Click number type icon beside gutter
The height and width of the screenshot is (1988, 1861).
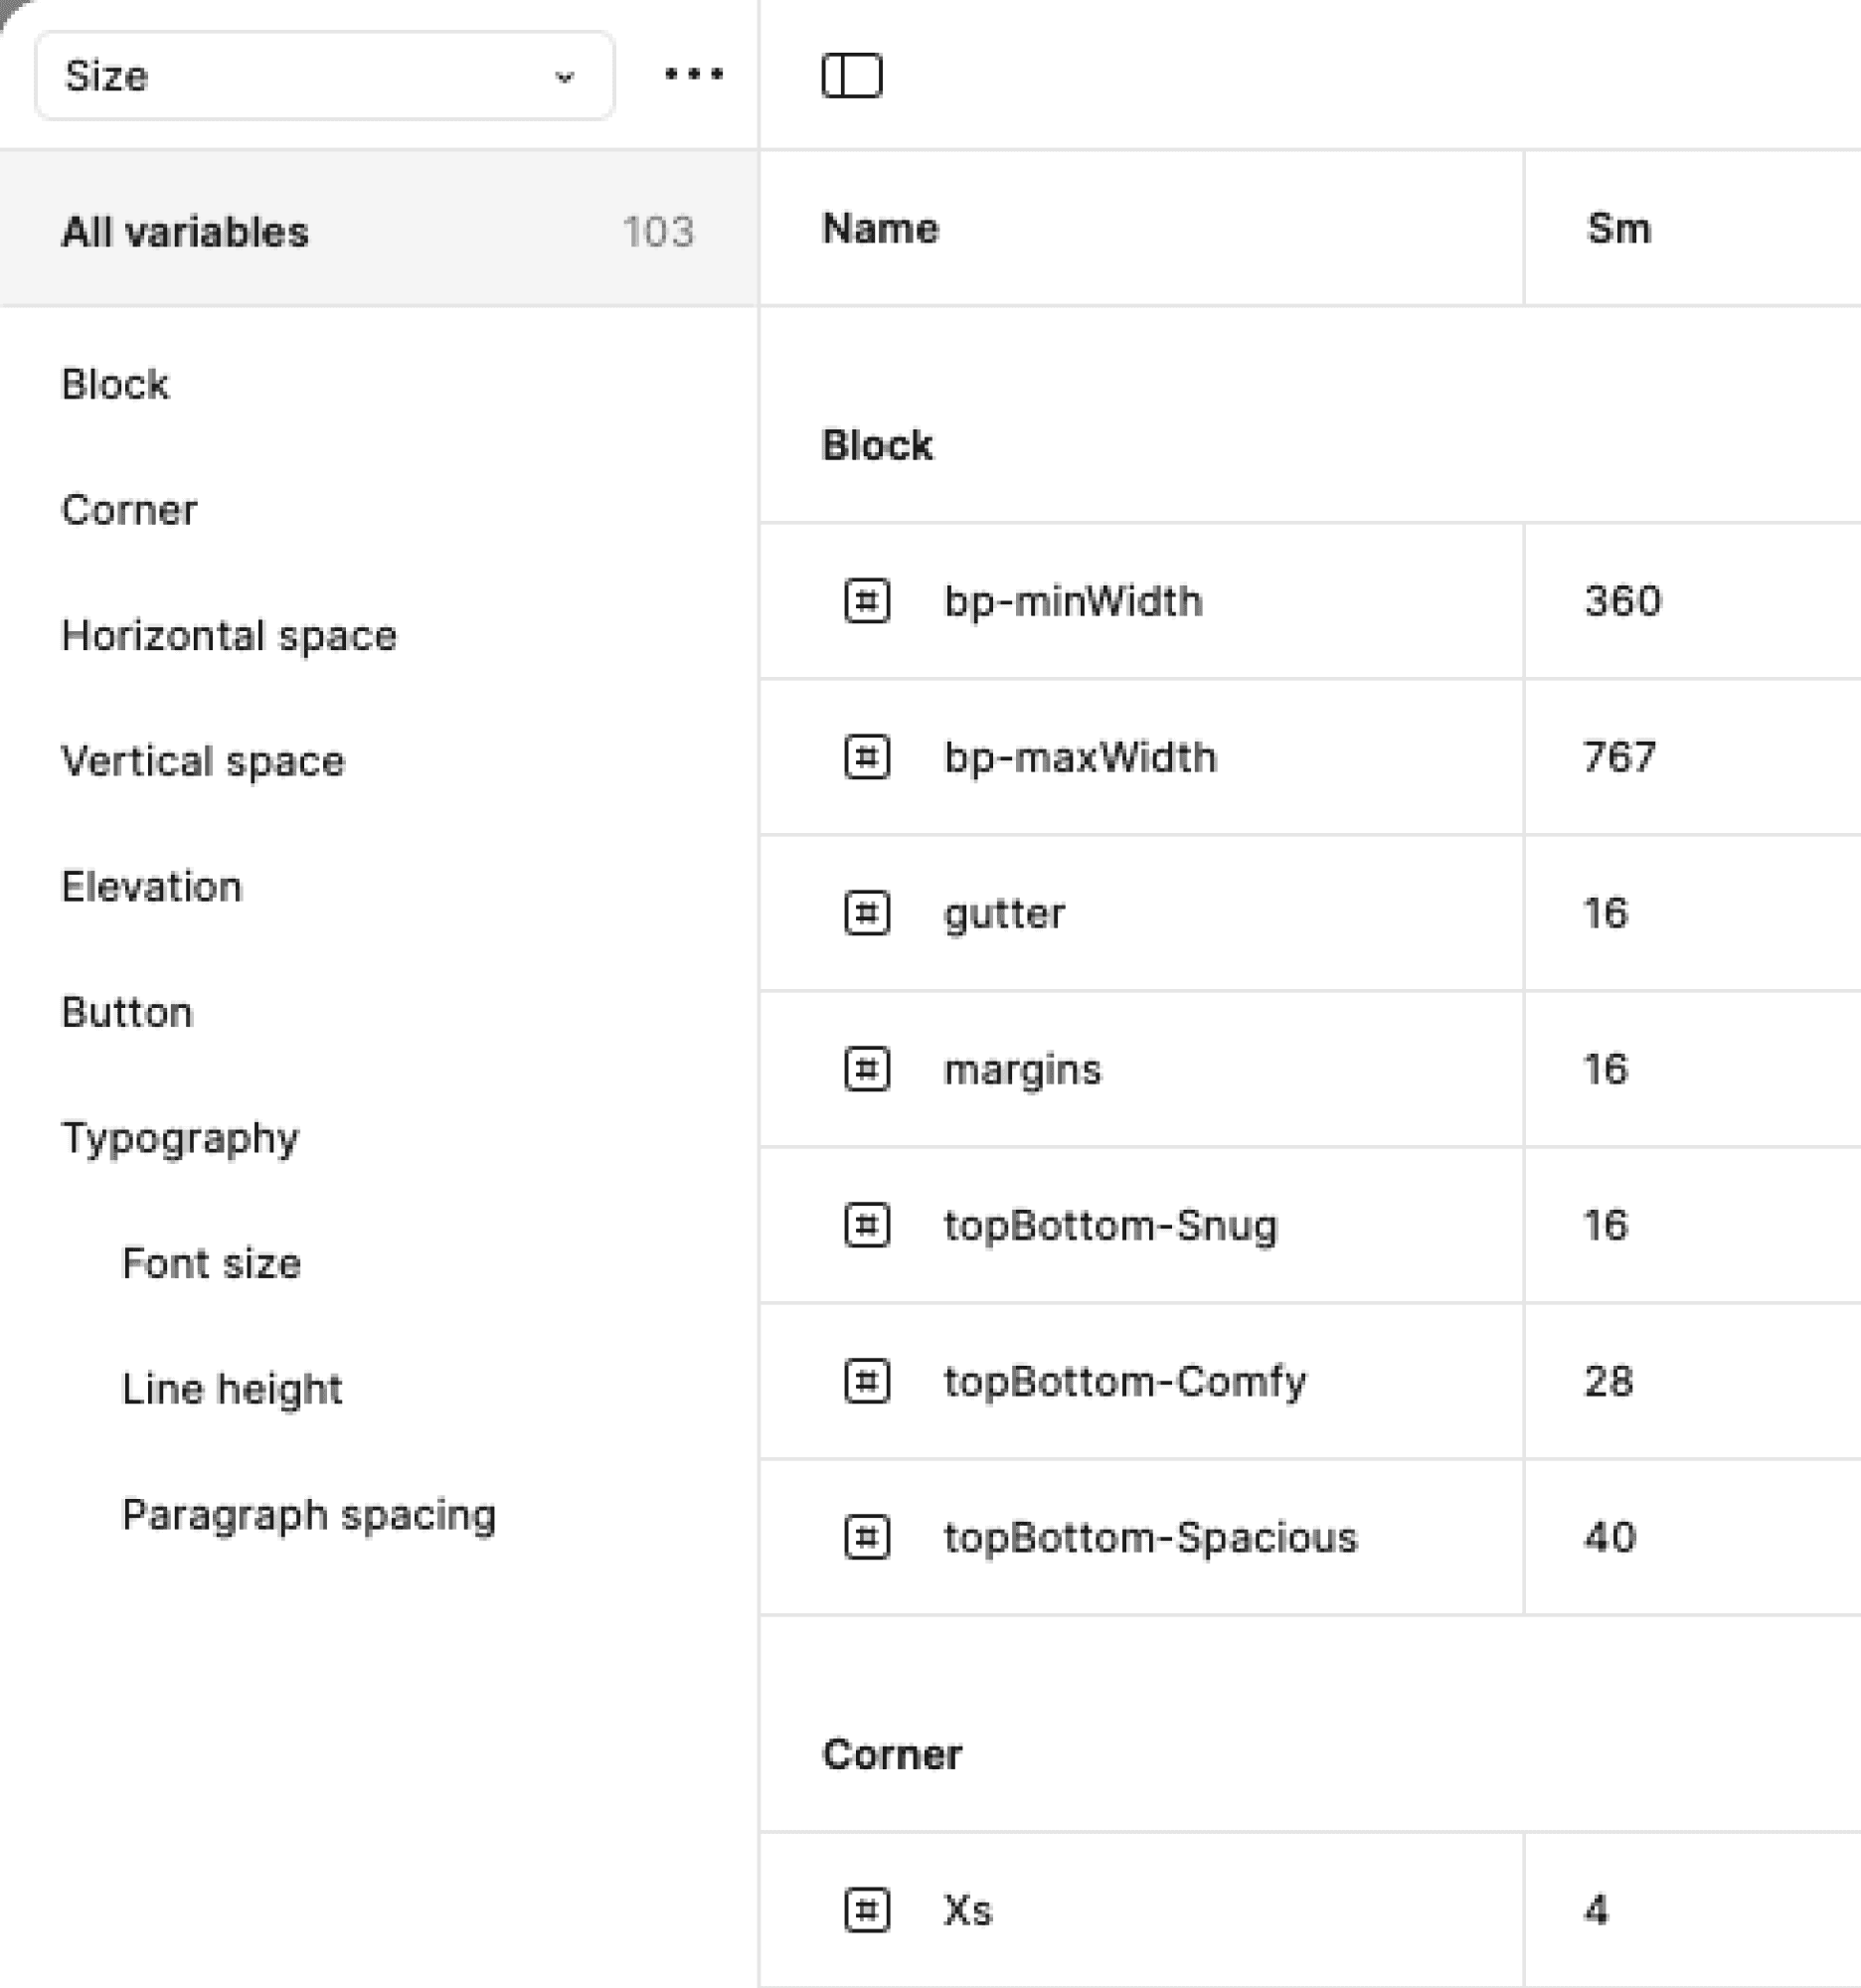pyautogui.click(x=867, y=913)
